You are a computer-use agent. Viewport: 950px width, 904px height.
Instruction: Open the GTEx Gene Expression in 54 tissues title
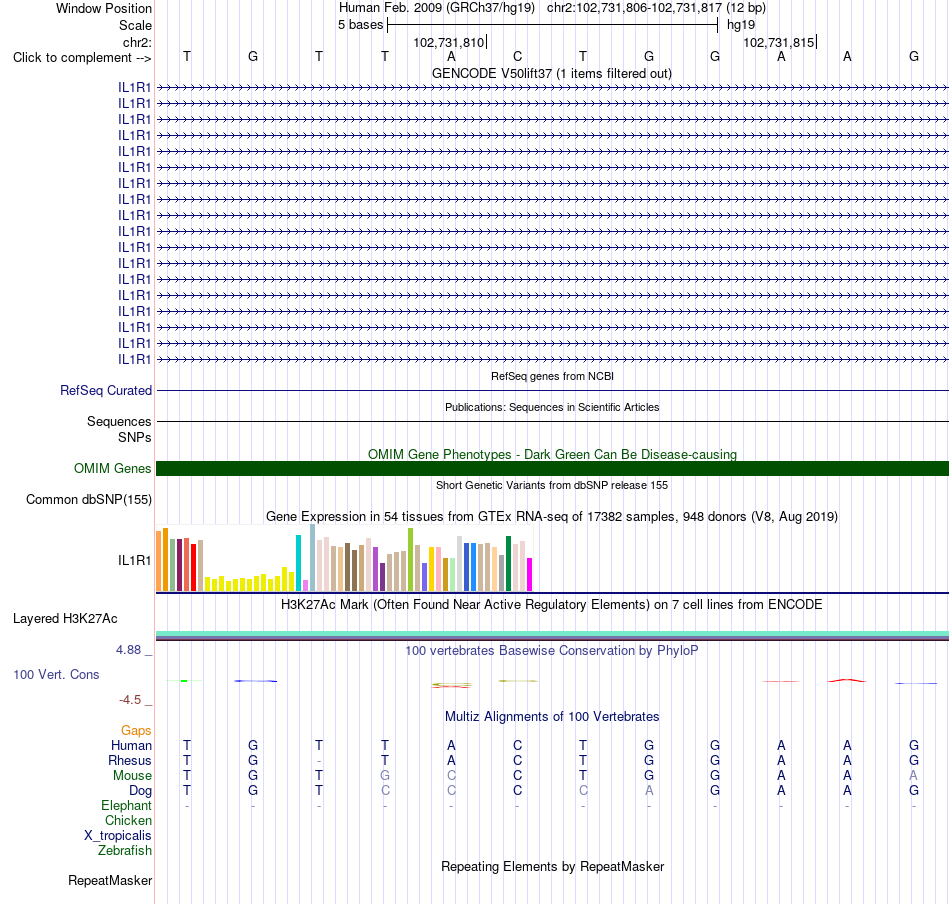(552, 517)
